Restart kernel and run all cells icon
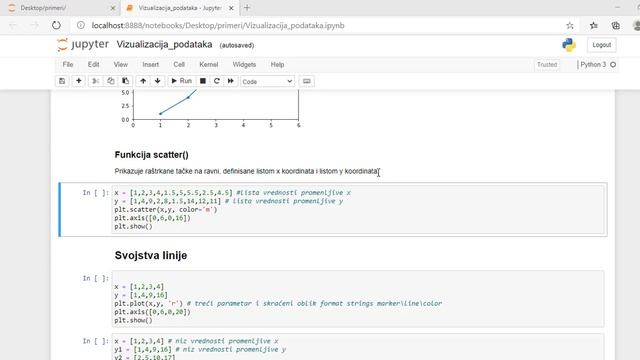 231,81
